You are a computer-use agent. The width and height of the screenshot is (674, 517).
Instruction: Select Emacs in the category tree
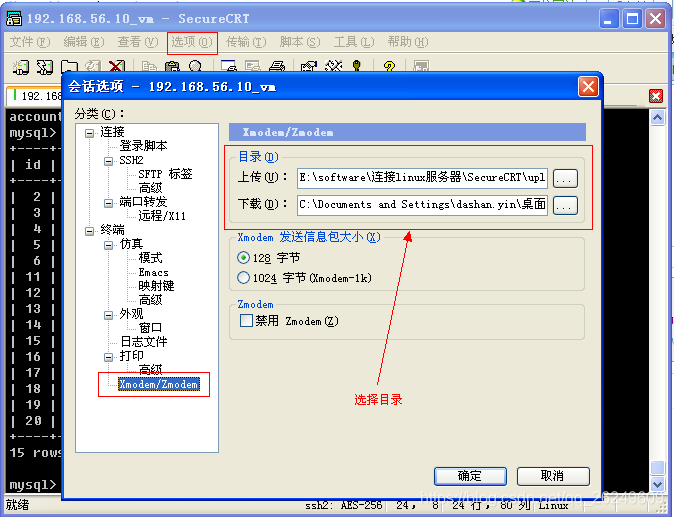pos(153,272)
